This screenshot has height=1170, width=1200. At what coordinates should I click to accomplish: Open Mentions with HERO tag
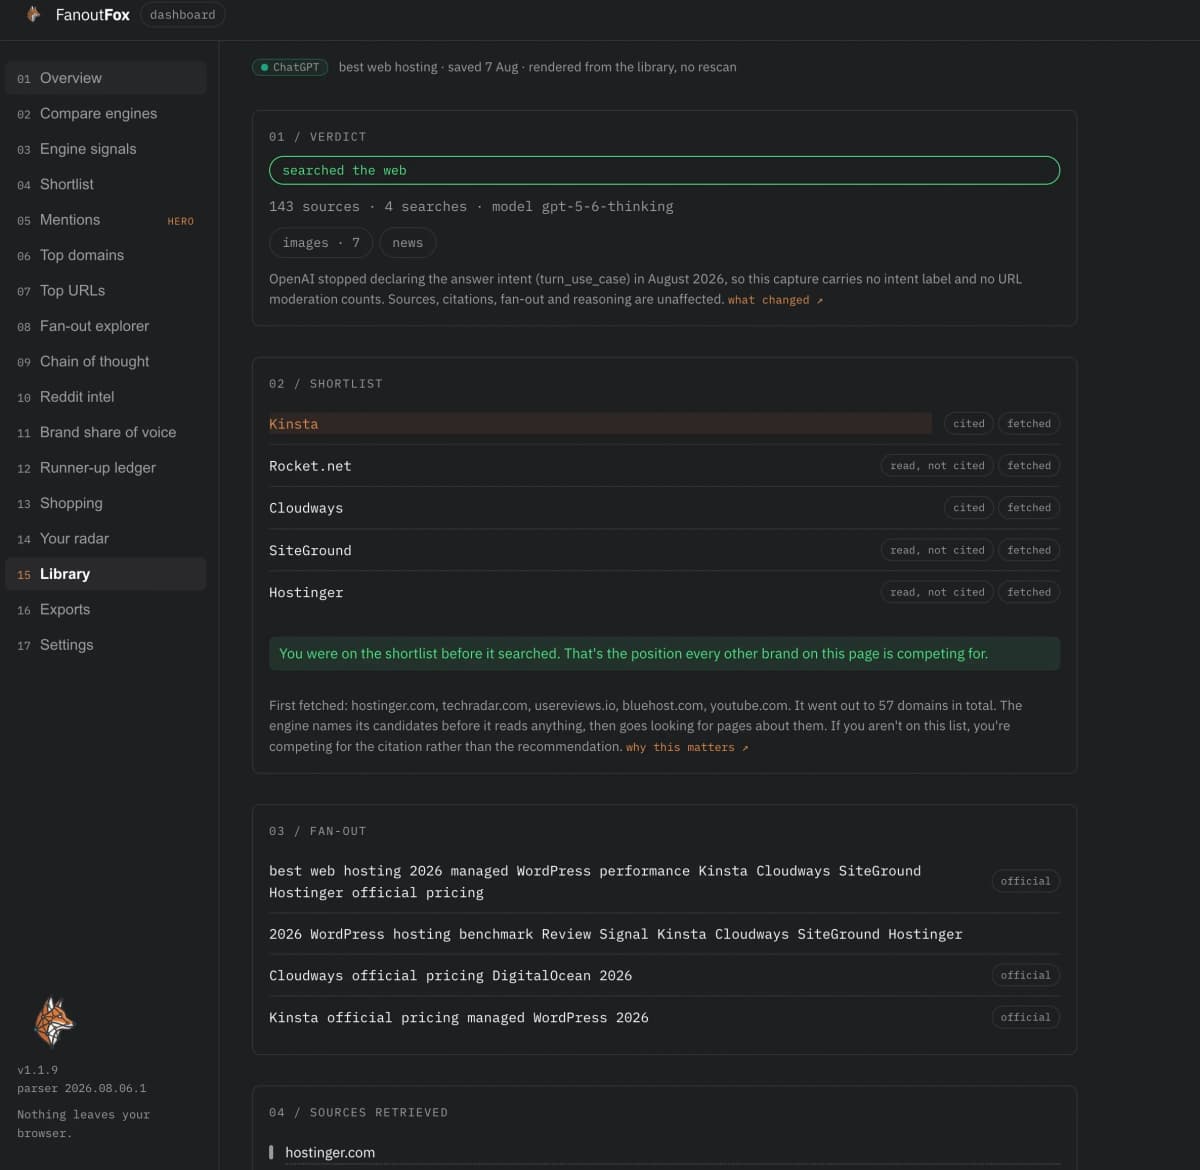tap(106, 220)
